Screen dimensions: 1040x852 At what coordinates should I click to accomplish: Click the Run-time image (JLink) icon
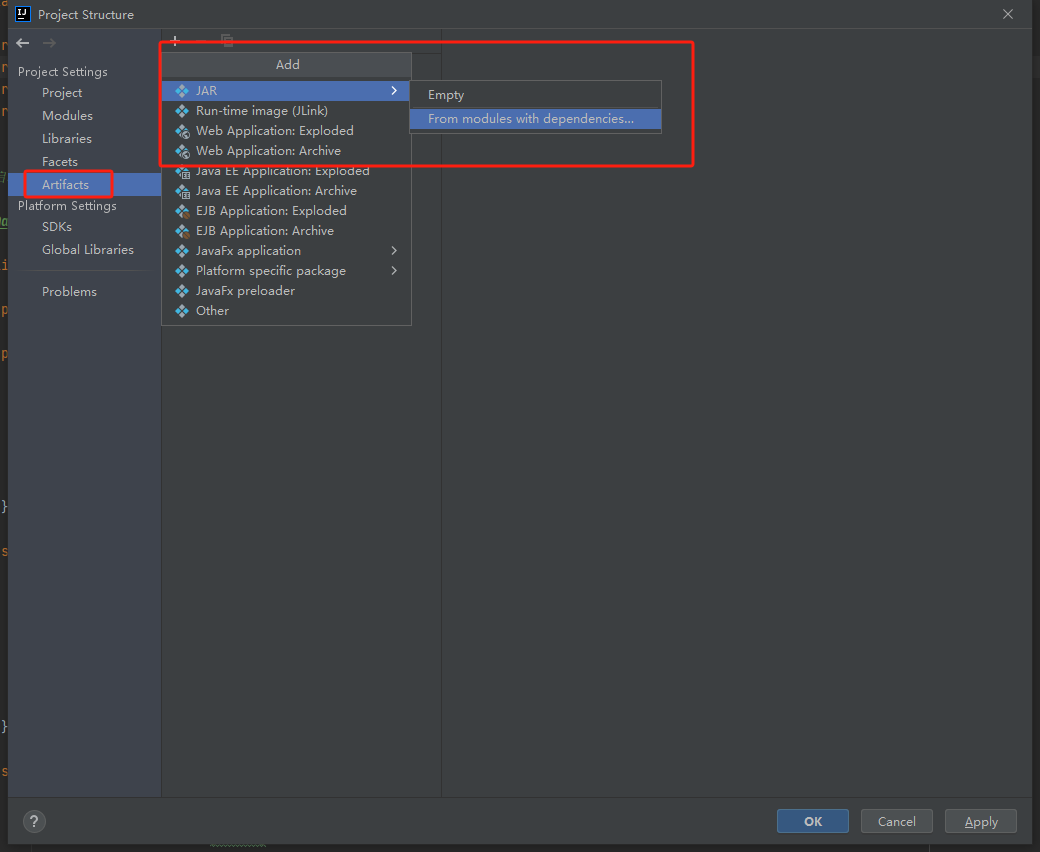tap(182, 111)
